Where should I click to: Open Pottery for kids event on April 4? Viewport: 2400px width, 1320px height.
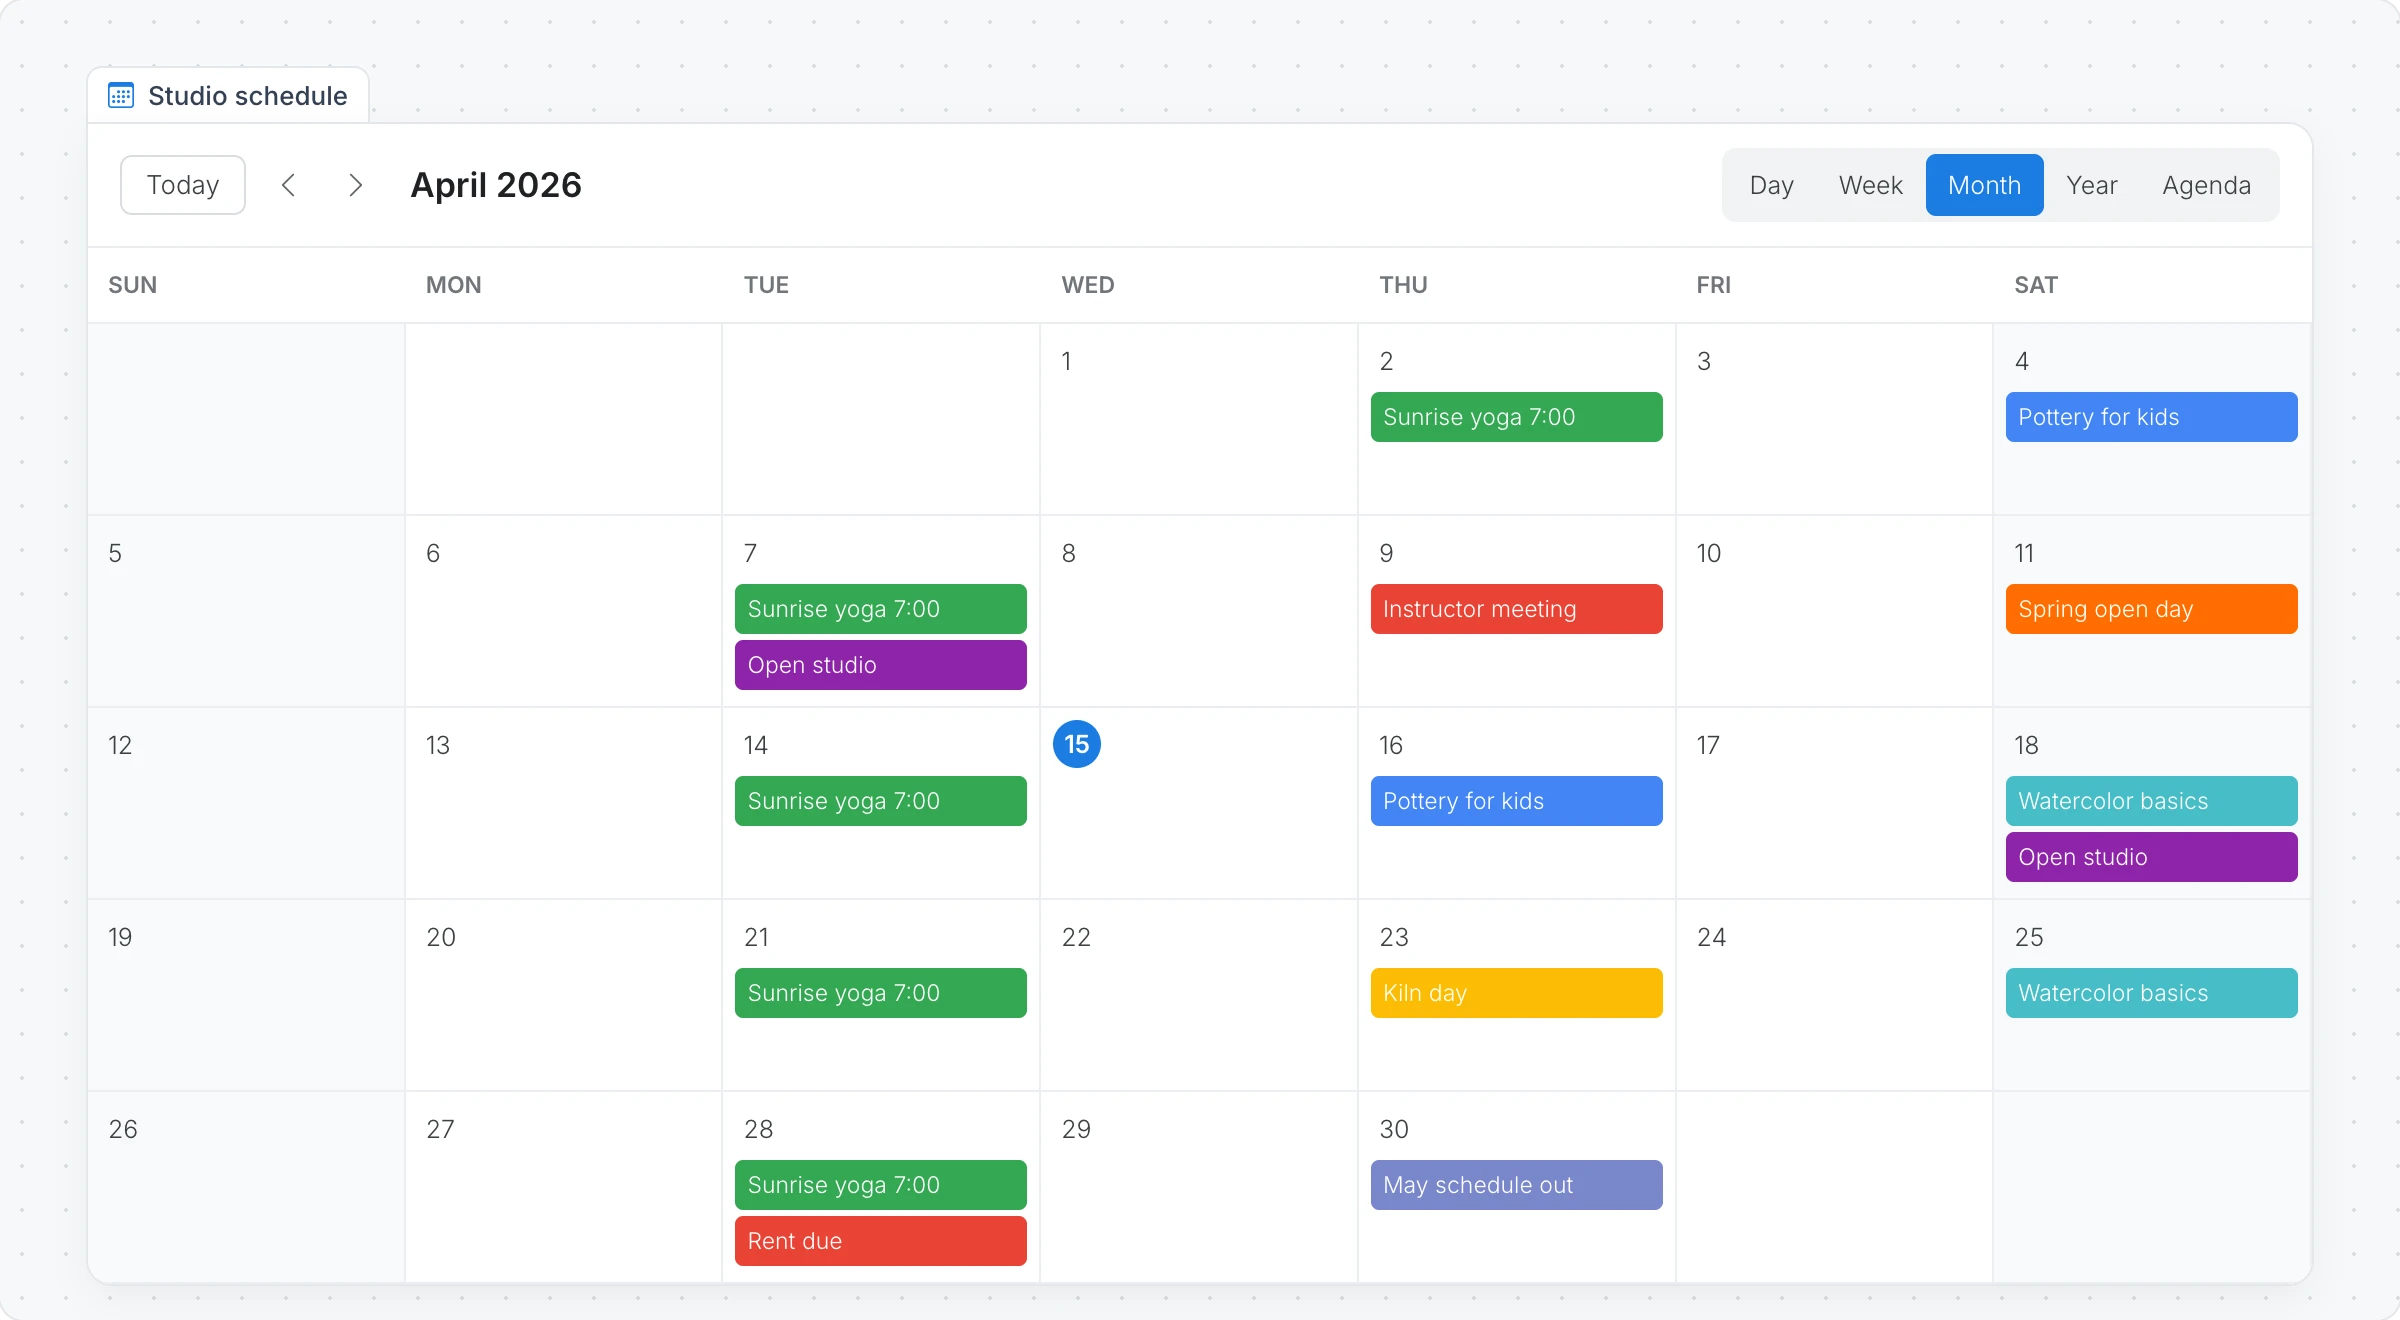coord(2151,417)
